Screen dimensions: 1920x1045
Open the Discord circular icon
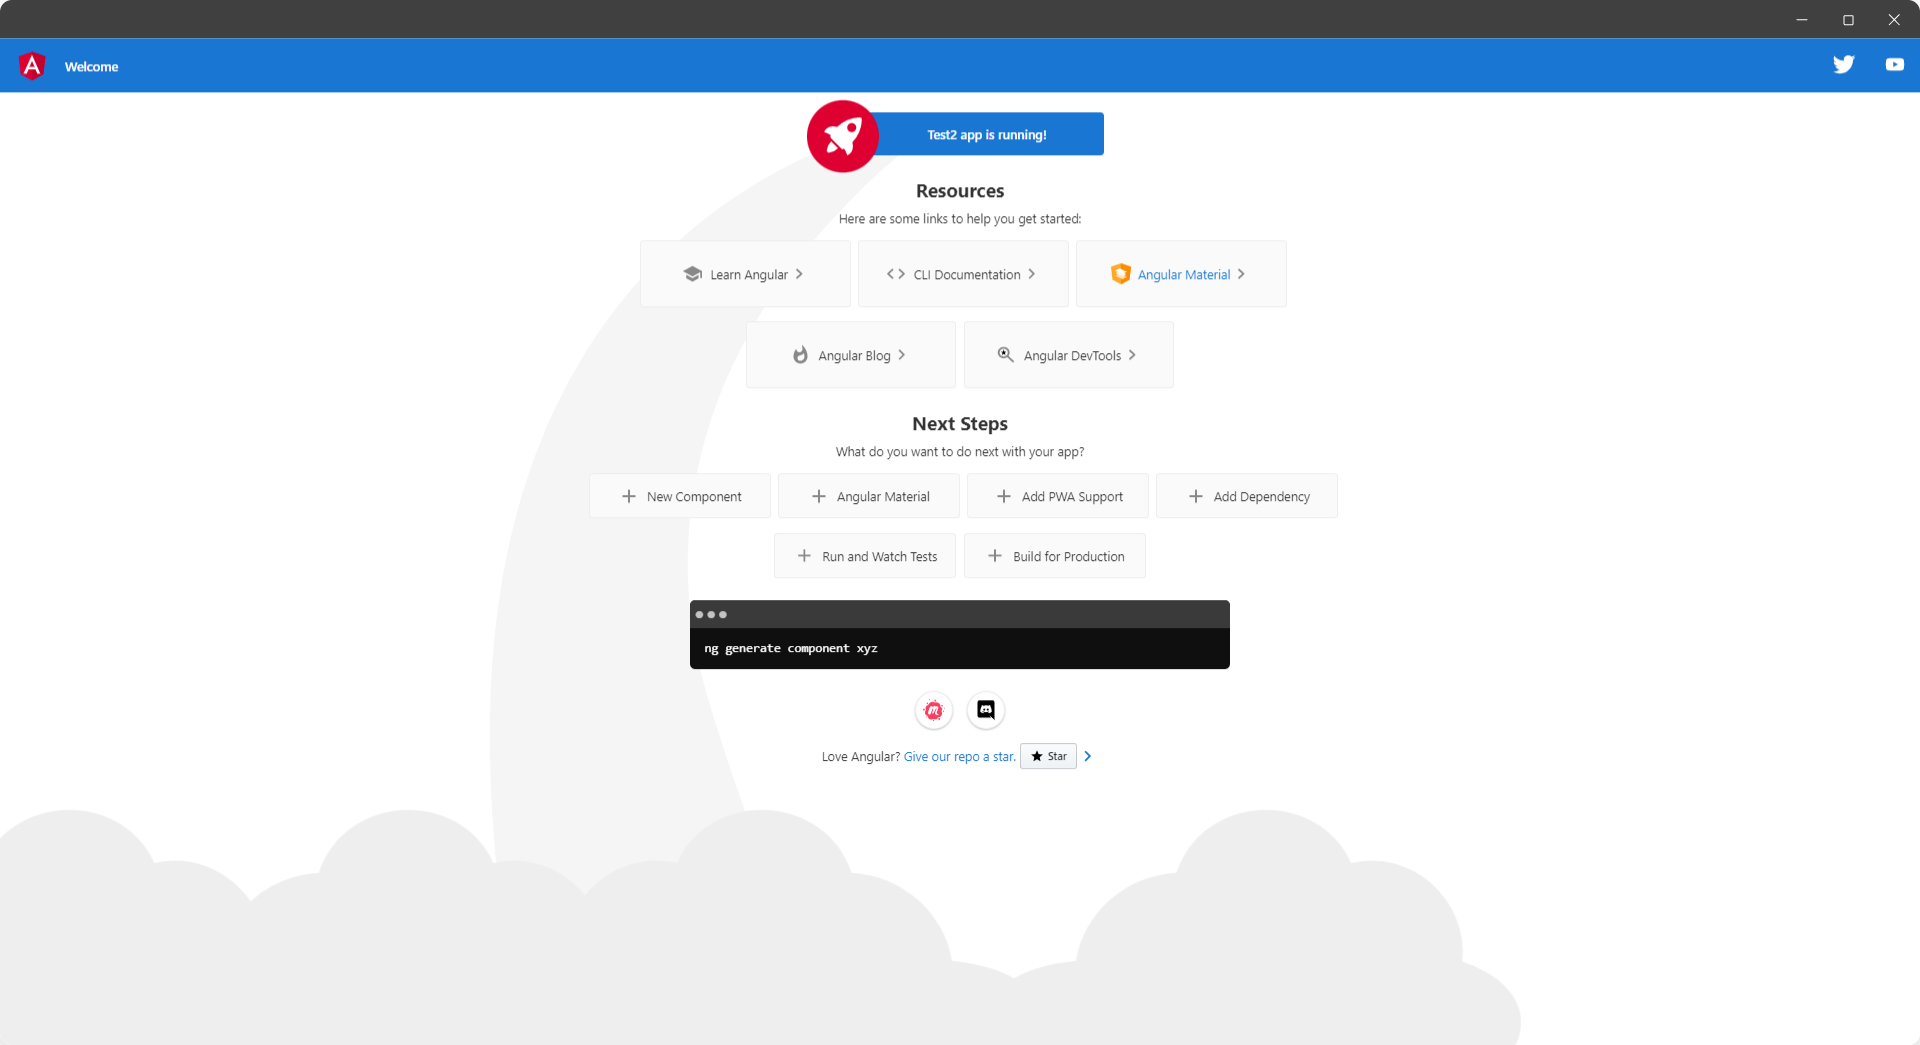pos(986,711)
